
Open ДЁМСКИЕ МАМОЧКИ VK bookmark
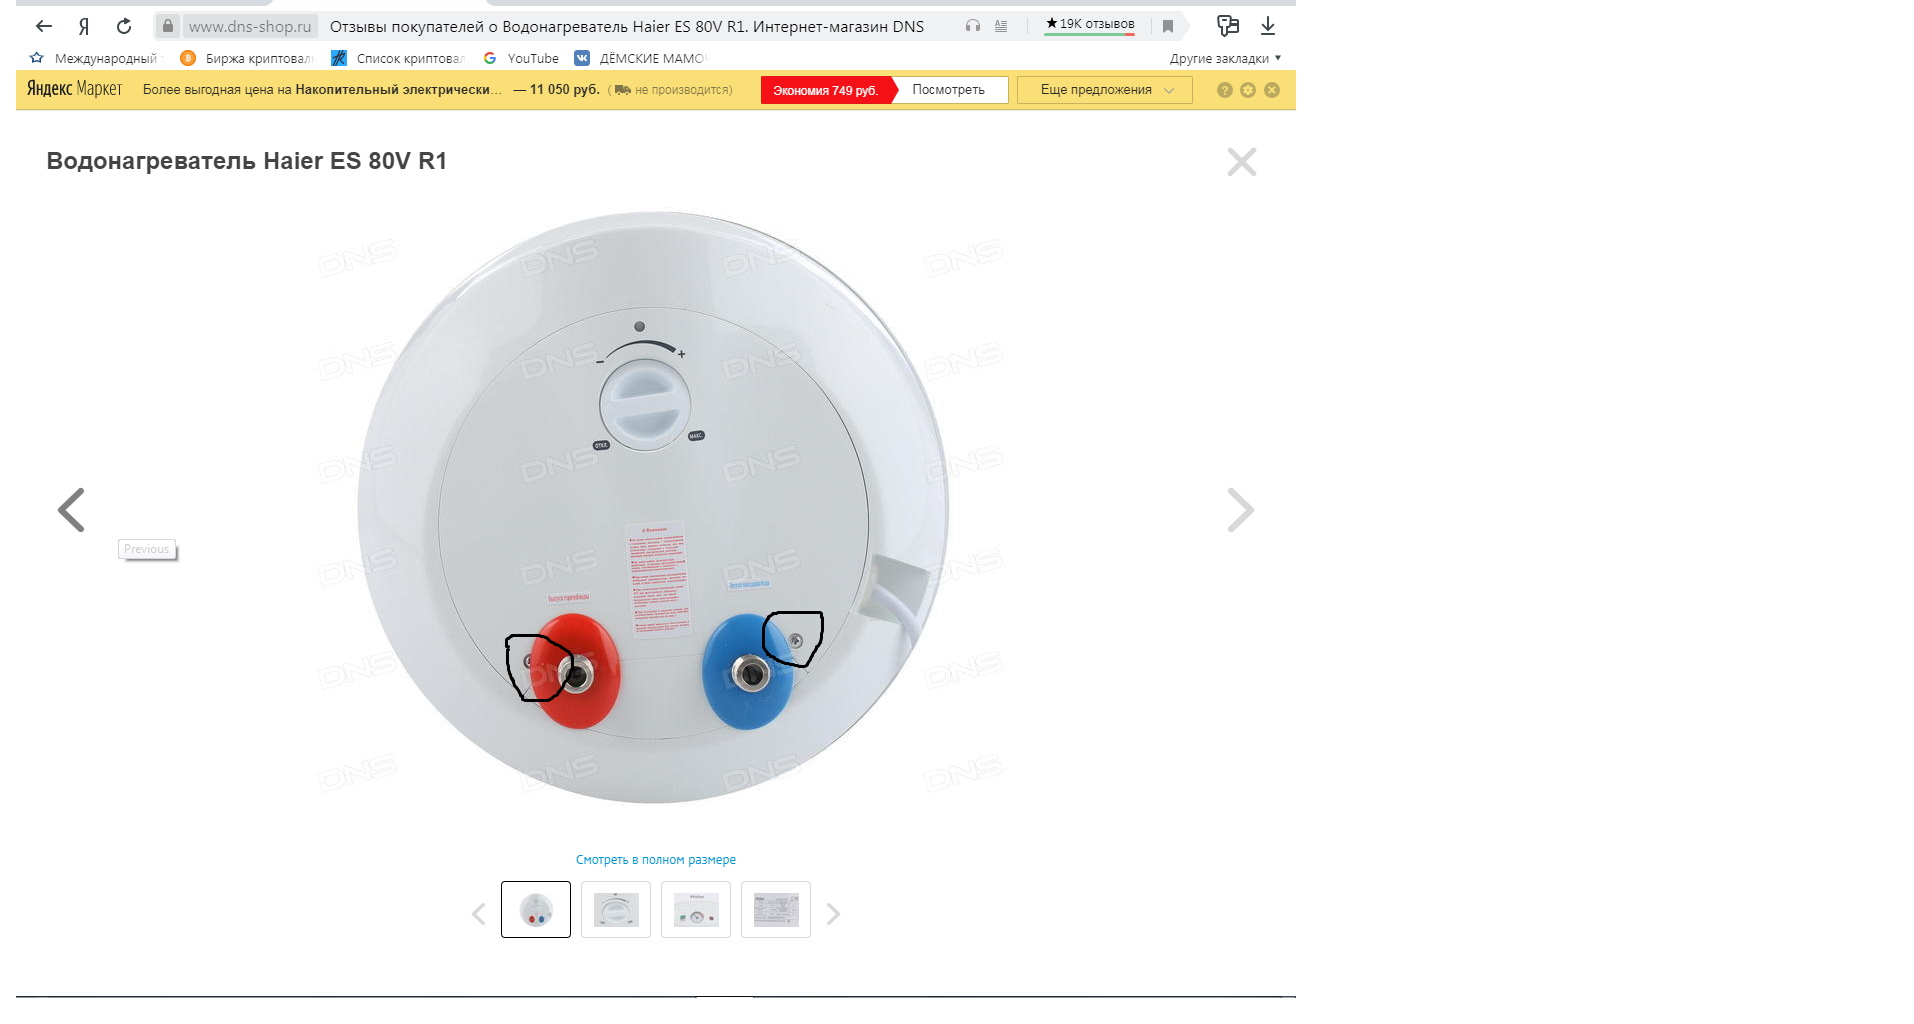tap(641, 58)
